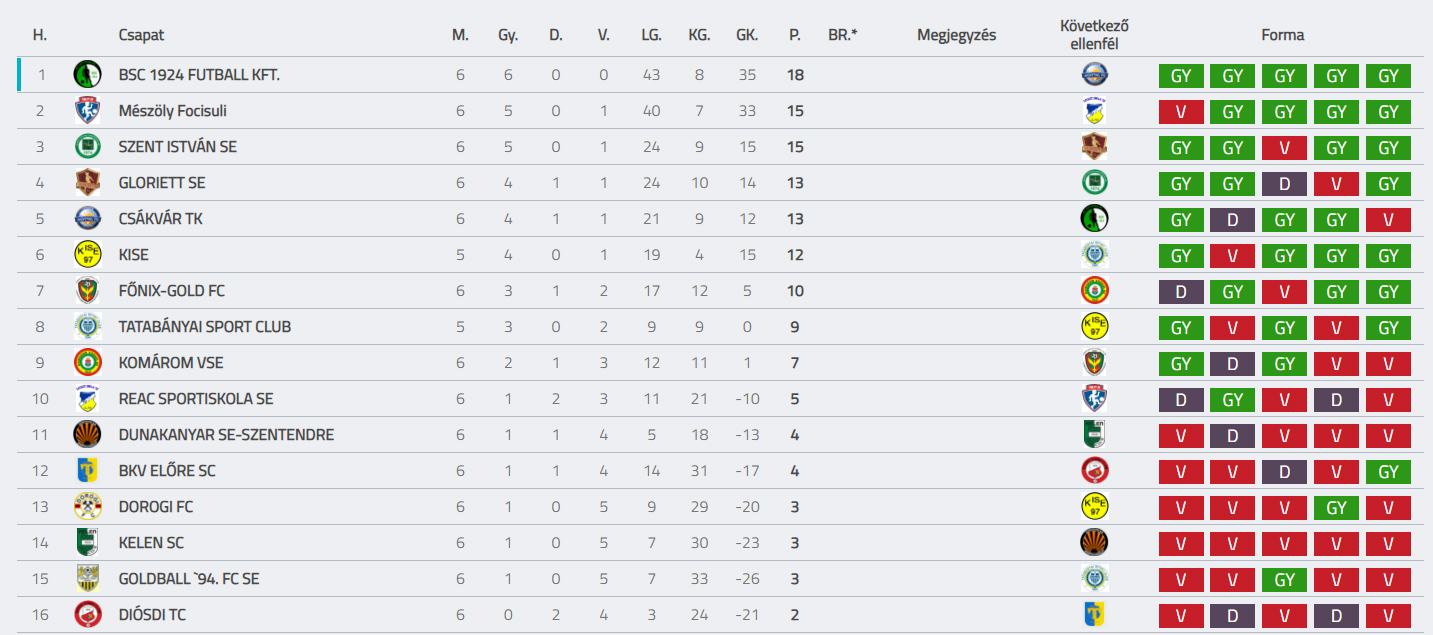Click the DIÓSDI TC red team logo

click(88, 614)
